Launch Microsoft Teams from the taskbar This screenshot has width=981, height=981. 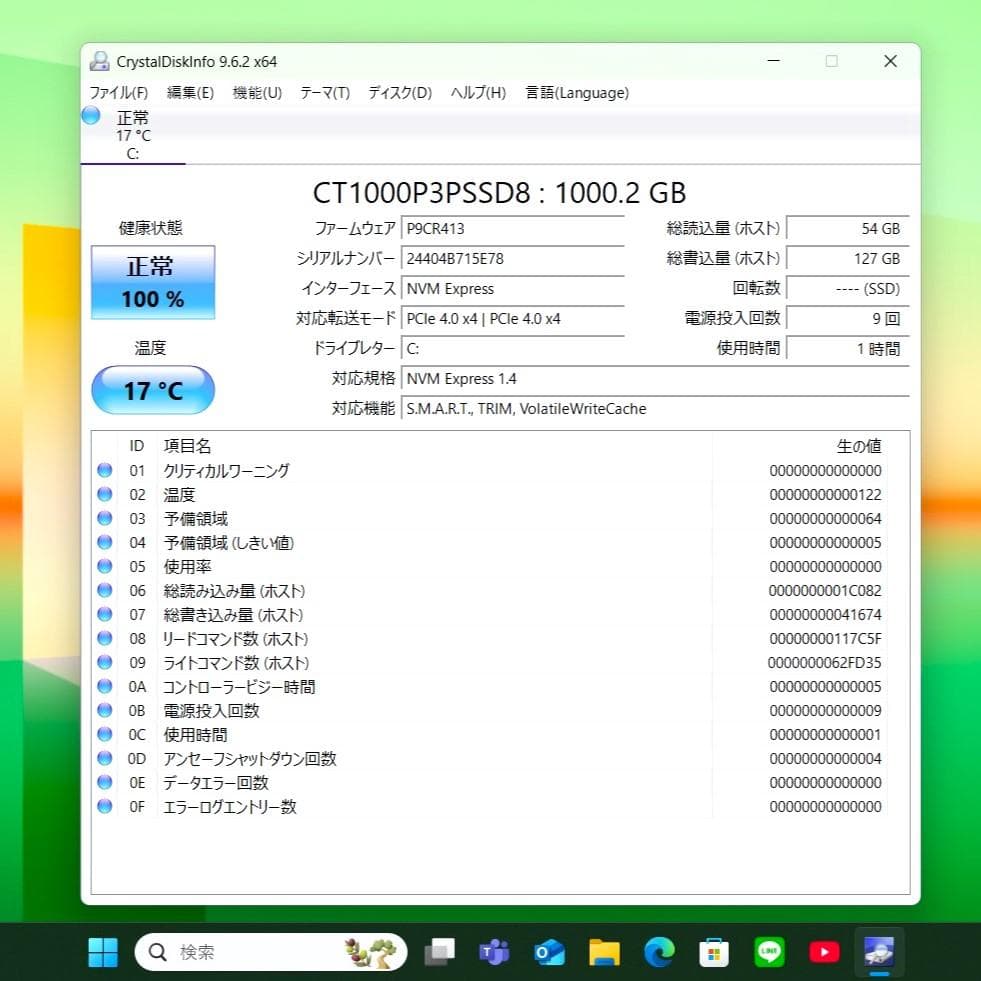click(494, 951)
